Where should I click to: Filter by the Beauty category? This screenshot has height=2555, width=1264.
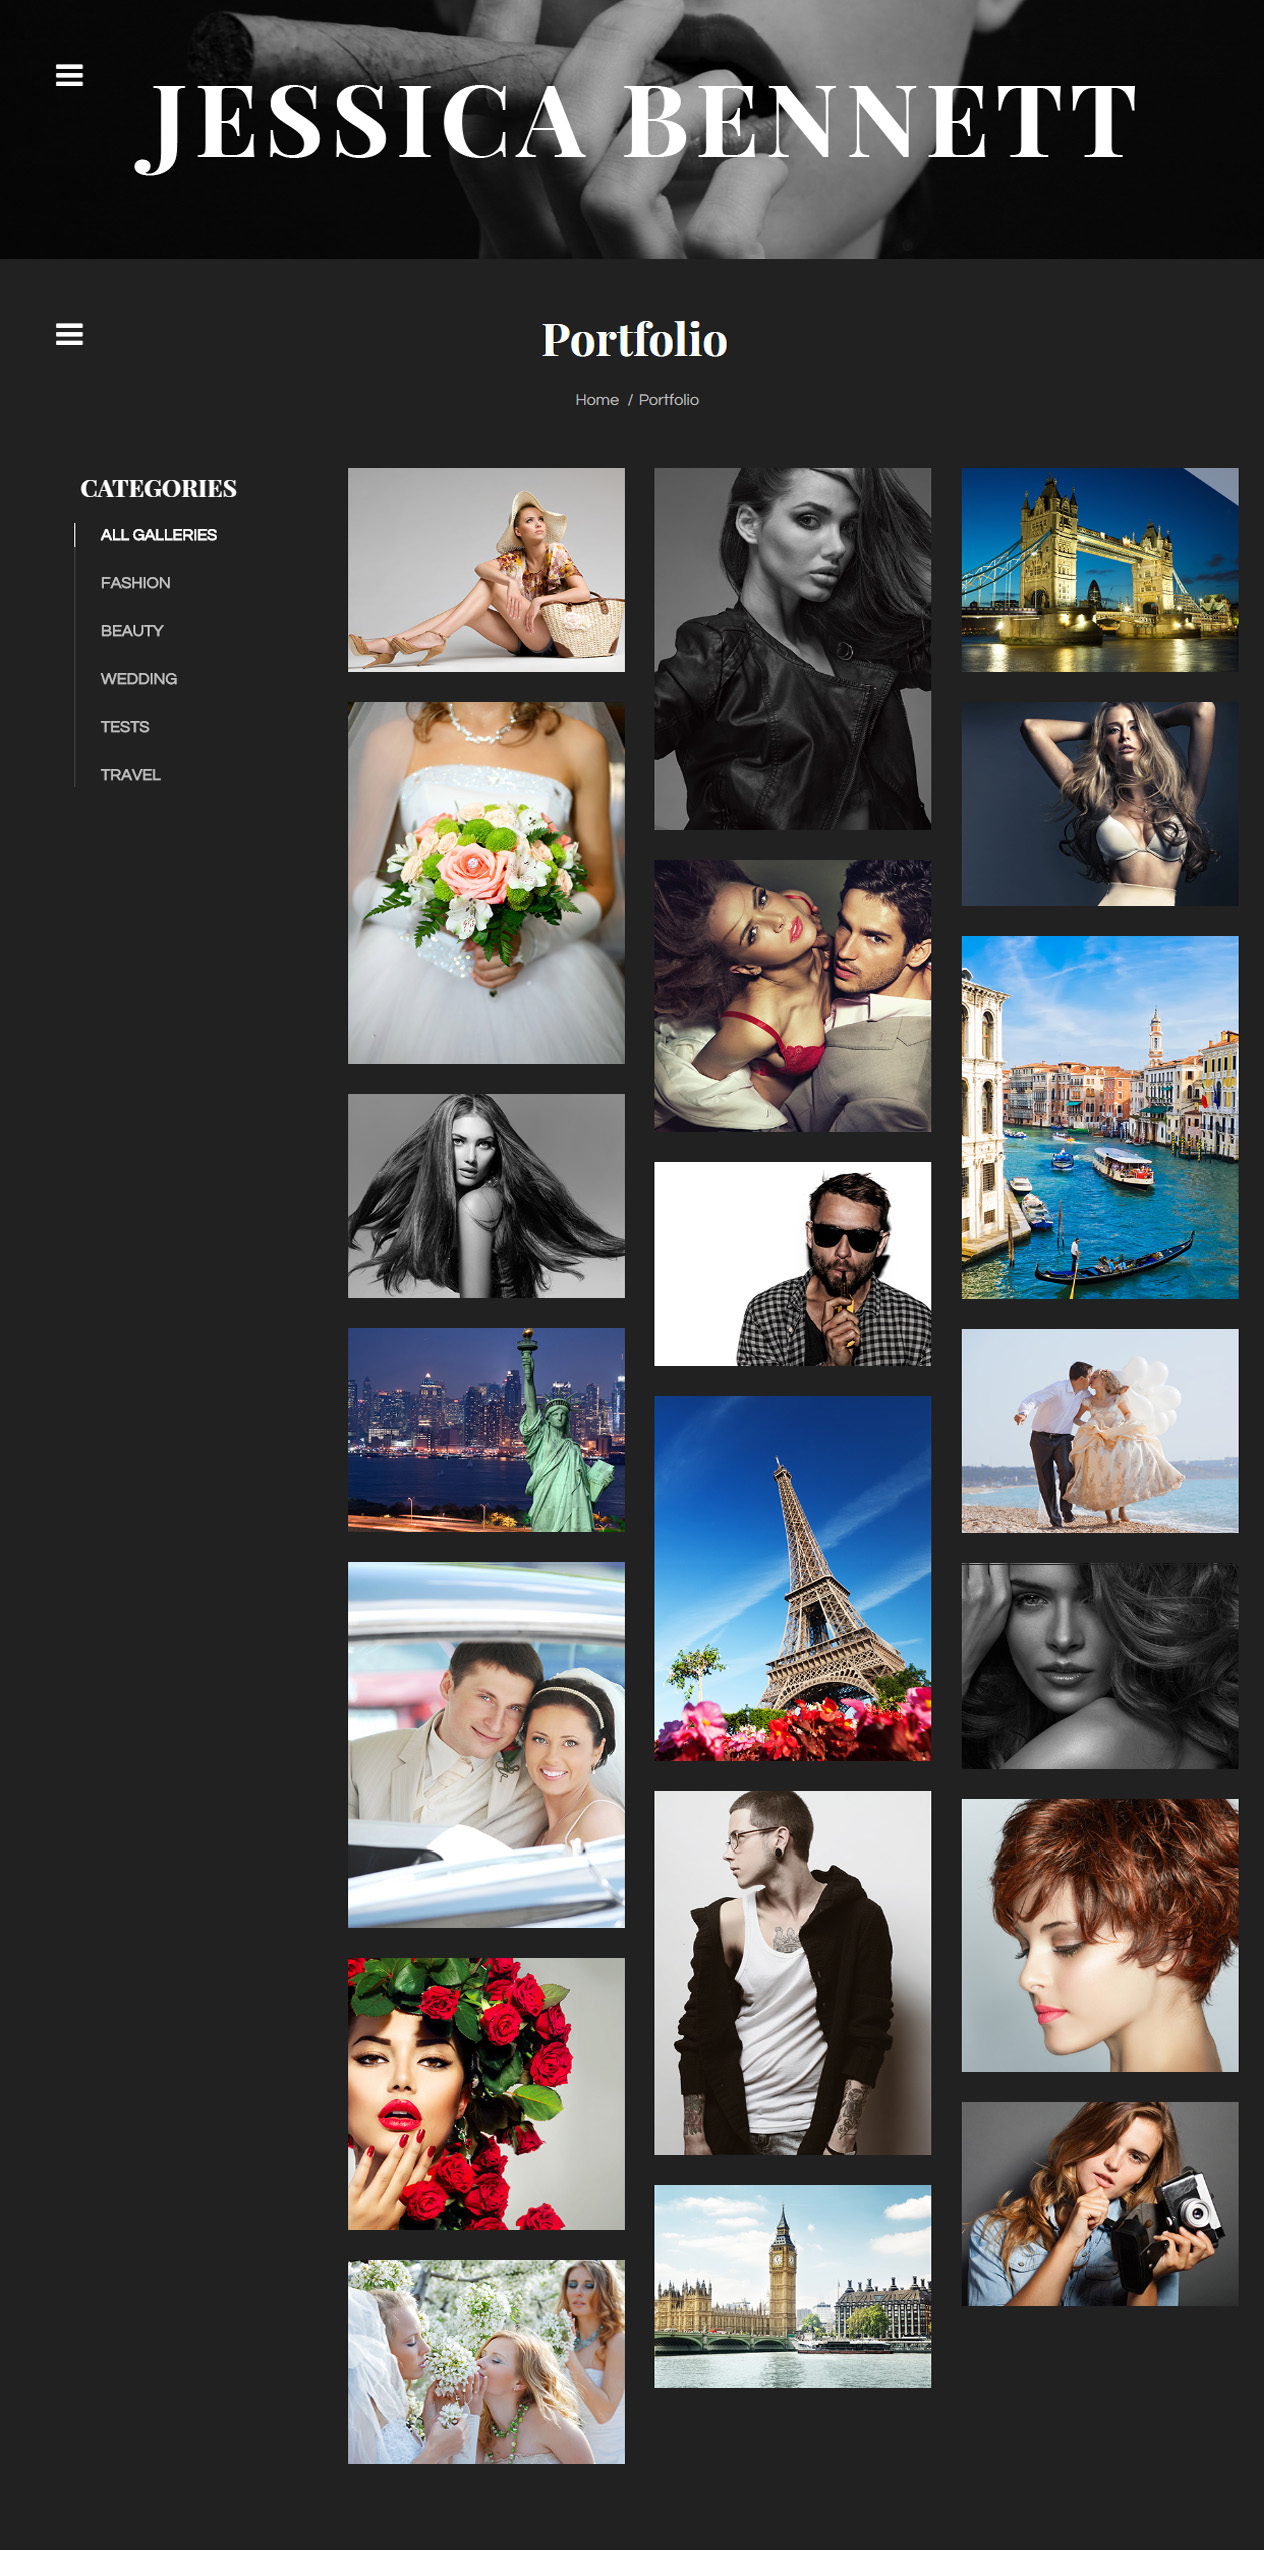click(132, 631)
